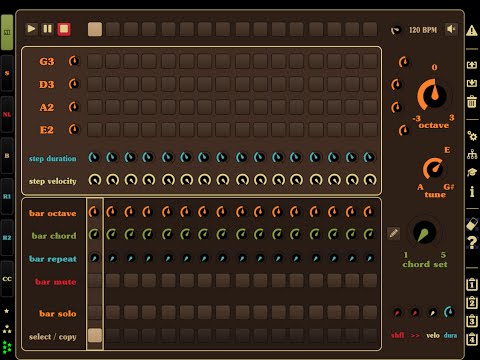The height and width of the screenshot is (360, 480).
Task: Click the first bar octave knob
Action: 94,212
